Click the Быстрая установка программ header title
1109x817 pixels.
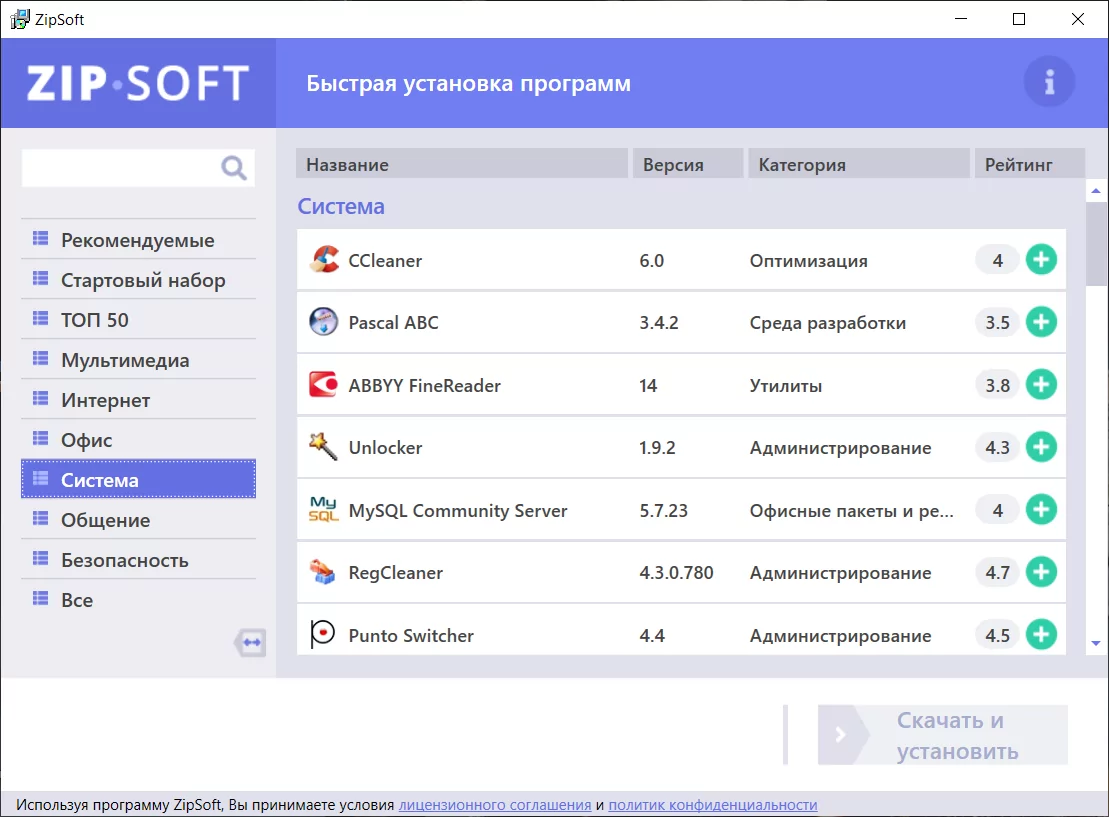click(468, 83)
